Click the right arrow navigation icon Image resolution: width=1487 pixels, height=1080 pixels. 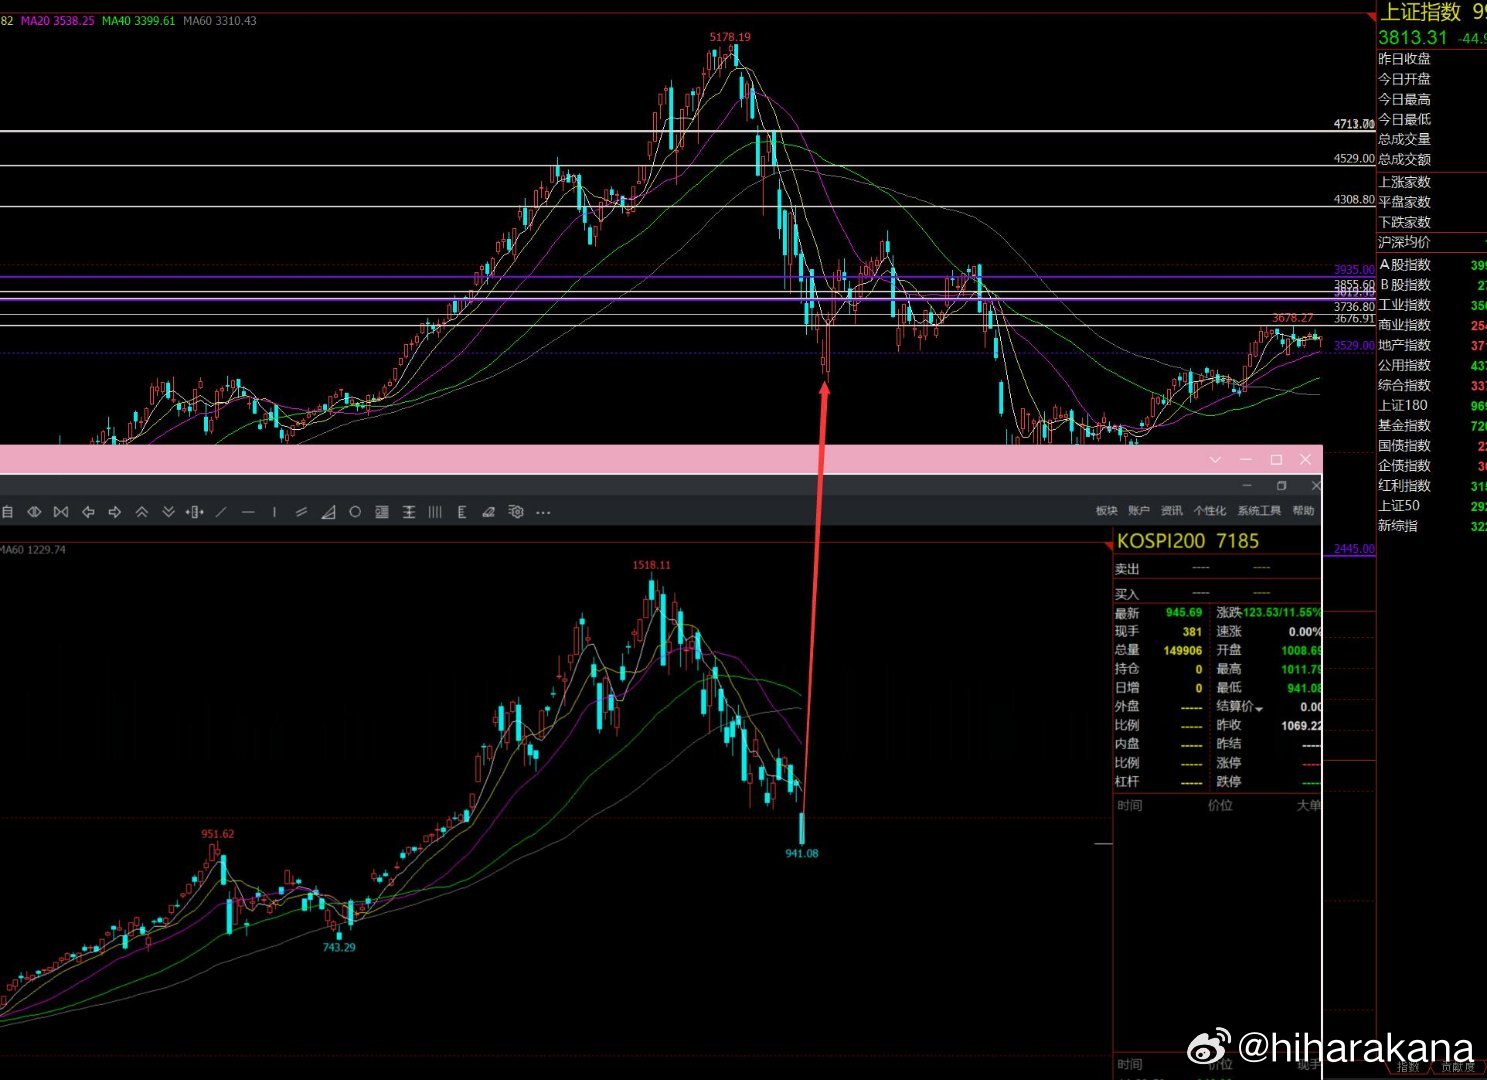(115, 512)
